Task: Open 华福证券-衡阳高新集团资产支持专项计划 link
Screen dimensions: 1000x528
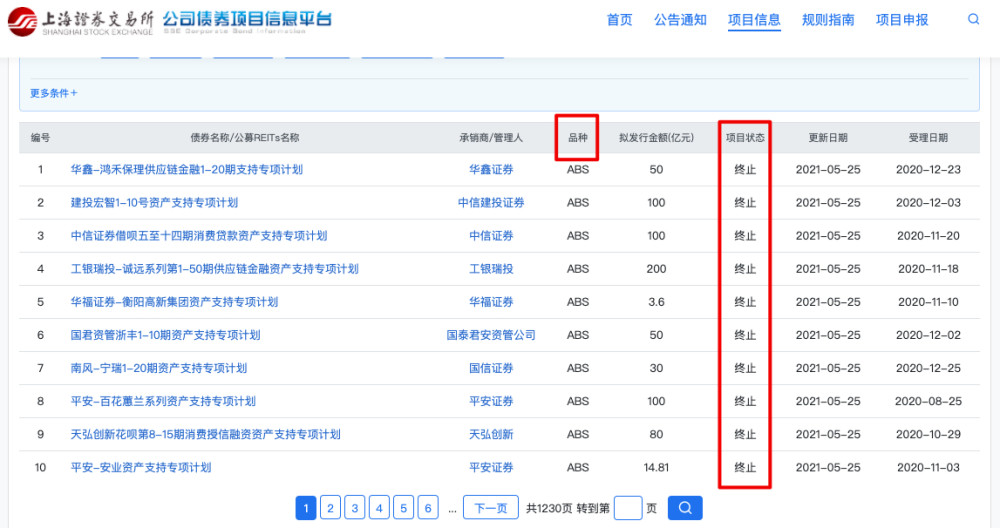Action: 174,302
